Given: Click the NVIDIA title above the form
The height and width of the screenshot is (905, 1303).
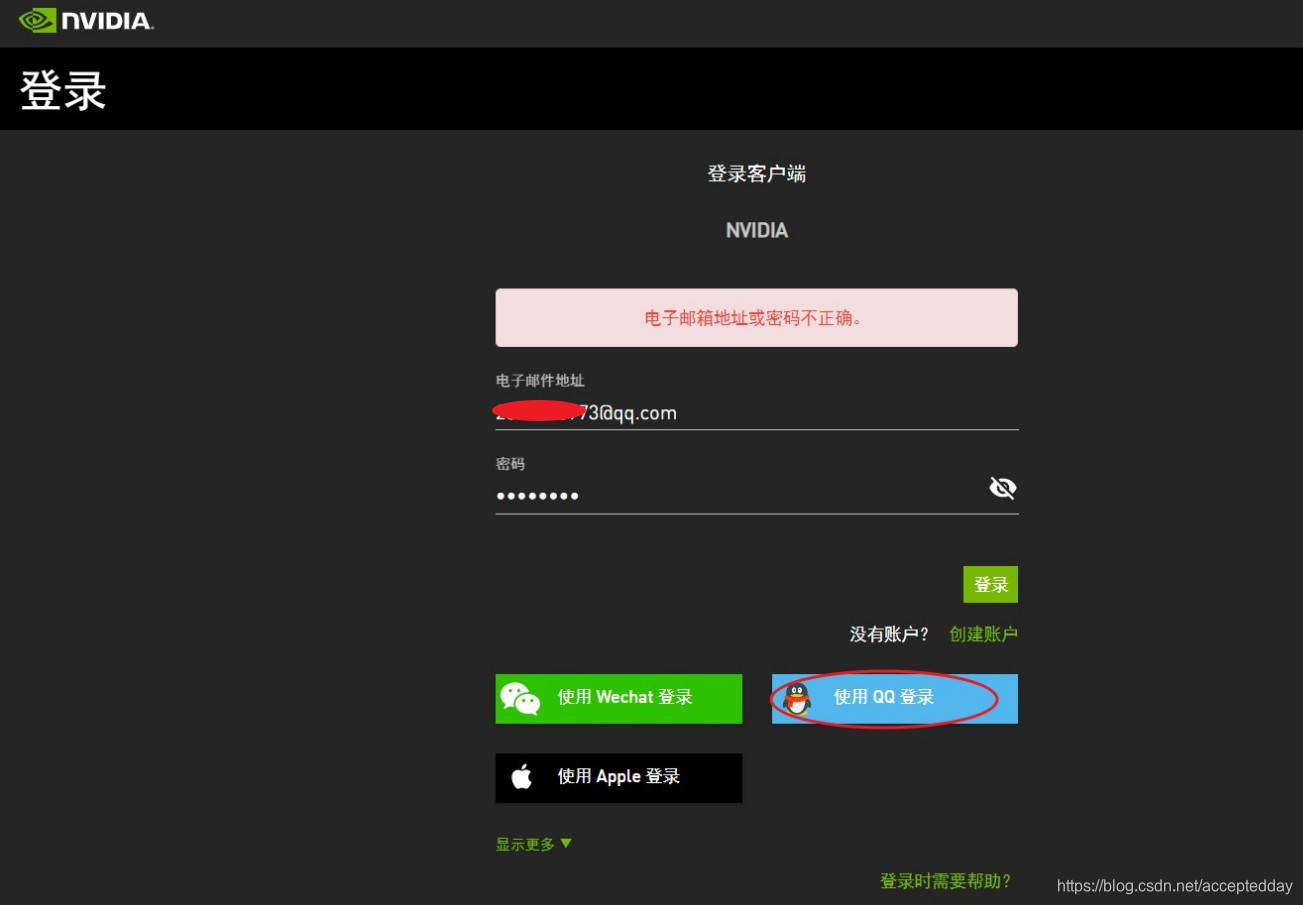Looking at the screenshot, I should (x=757, y=230).
